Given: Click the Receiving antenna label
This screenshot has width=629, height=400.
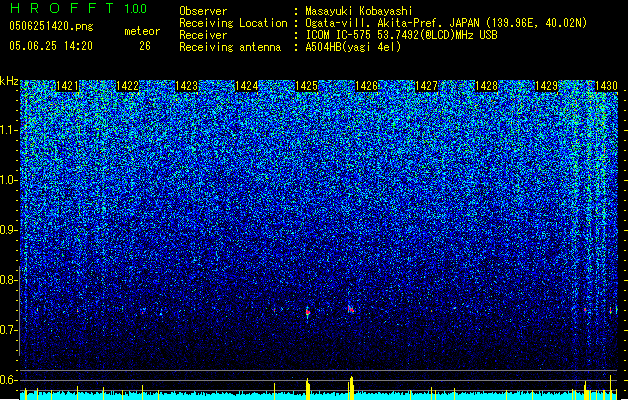Looking at the screenshot, I should point(230,47).
